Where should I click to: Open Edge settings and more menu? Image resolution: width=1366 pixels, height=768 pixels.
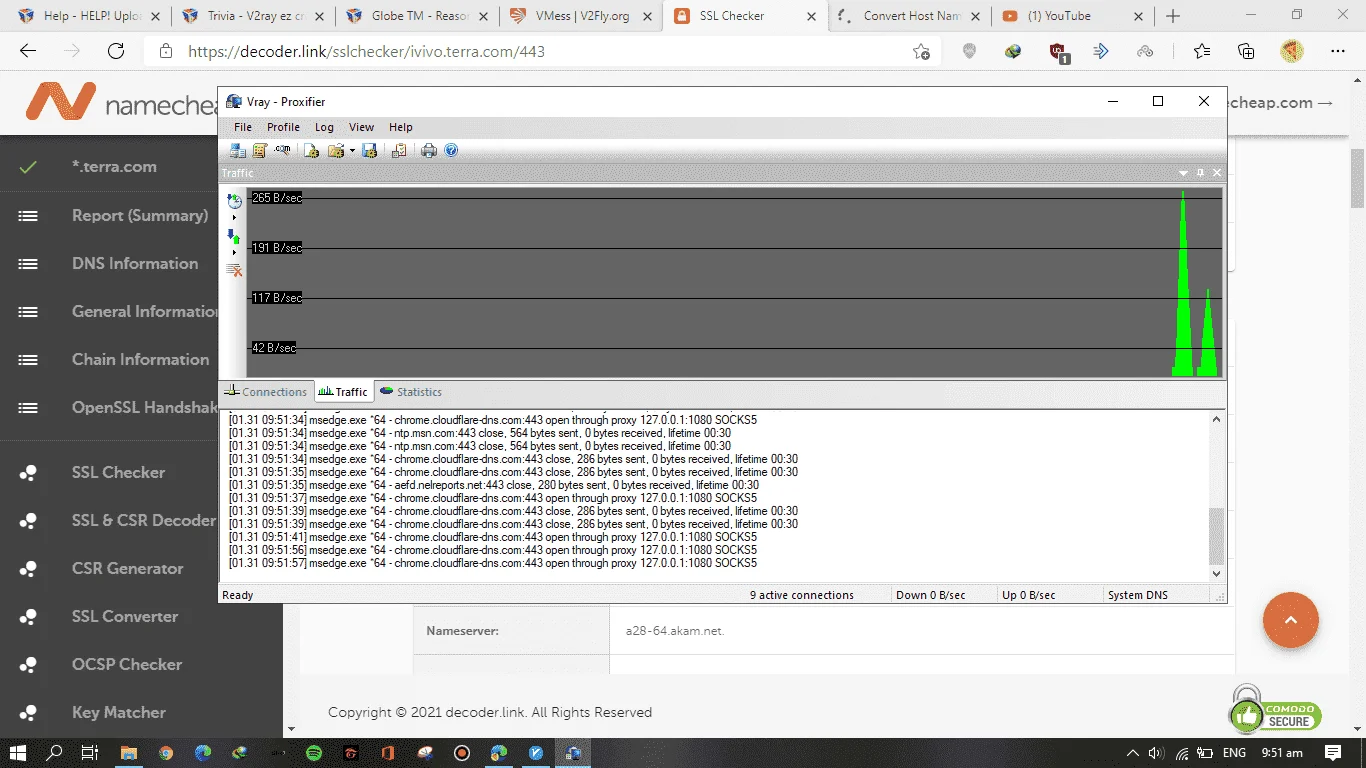coord(1338,51)
